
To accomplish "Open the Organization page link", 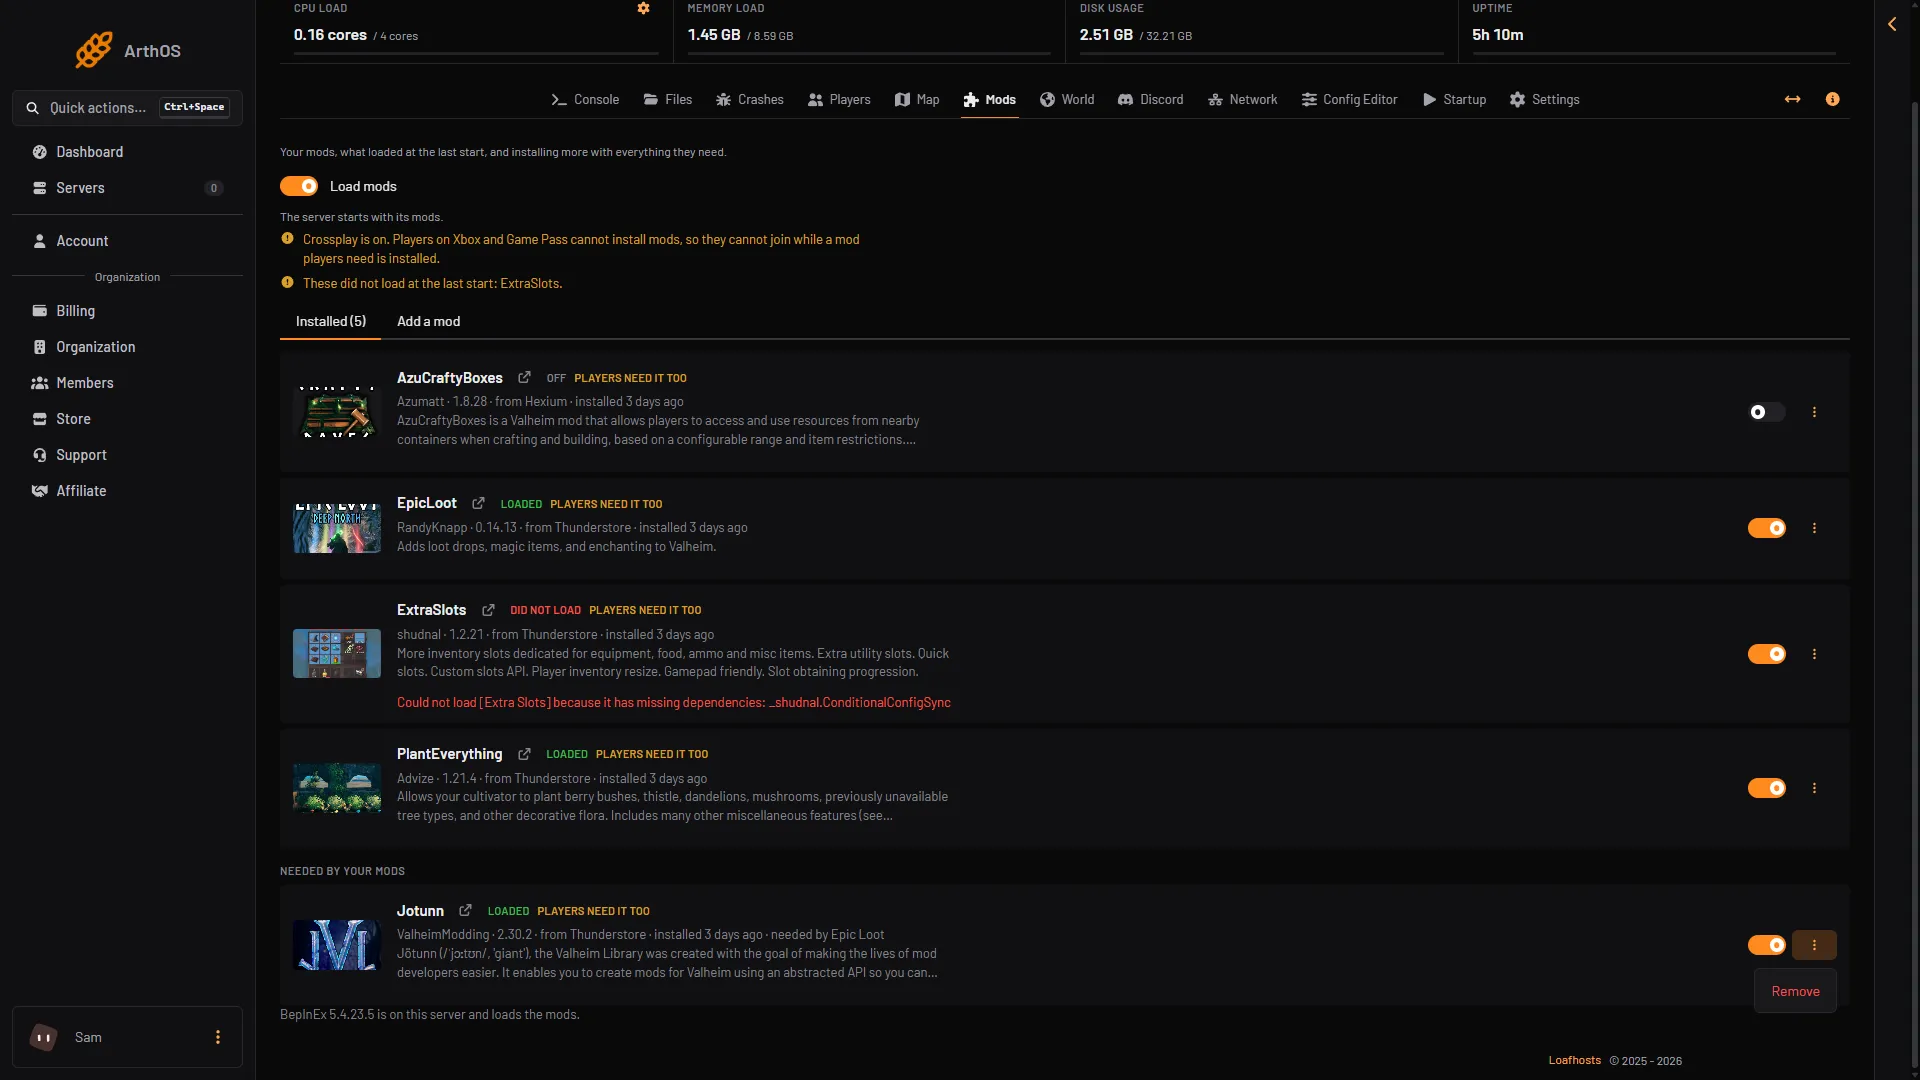I will pyautogui.click(x=128, y=347).
